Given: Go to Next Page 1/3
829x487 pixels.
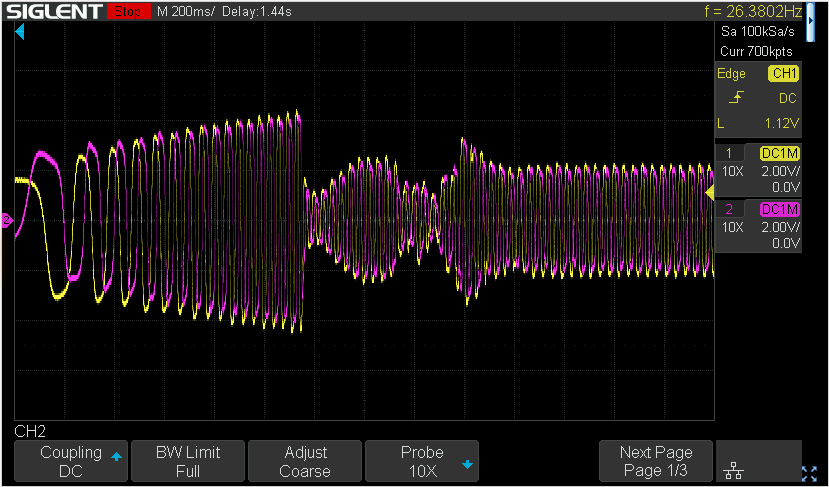Looking at the screenshot, I should pos(656,461).
